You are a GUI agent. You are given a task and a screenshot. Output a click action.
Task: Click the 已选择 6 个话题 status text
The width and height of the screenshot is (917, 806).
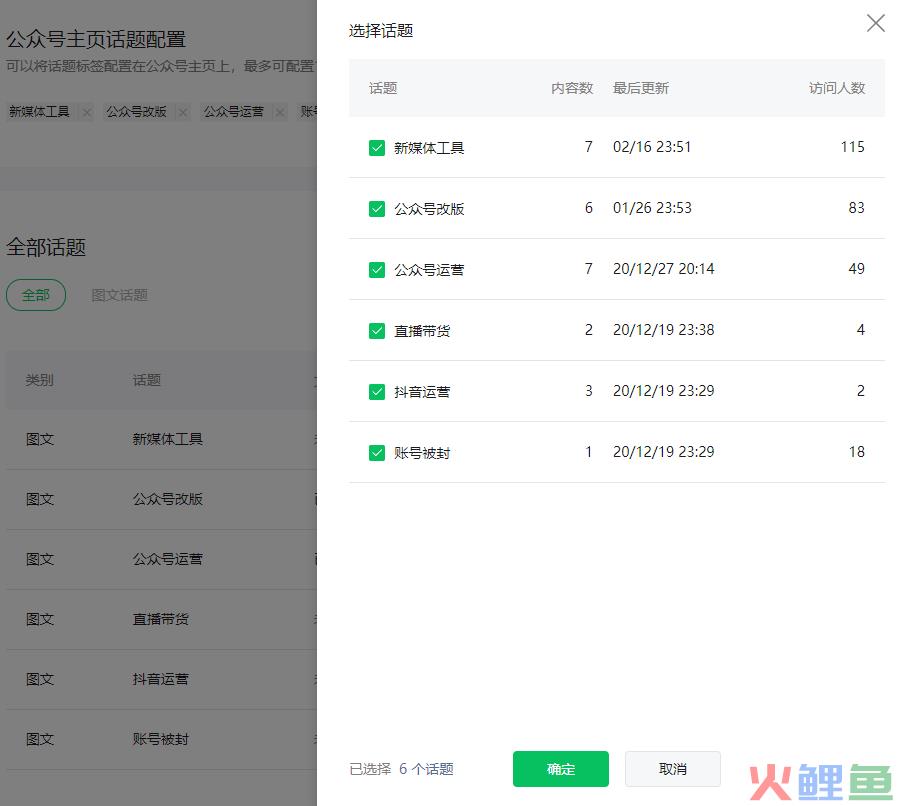[x=401, y=769]
